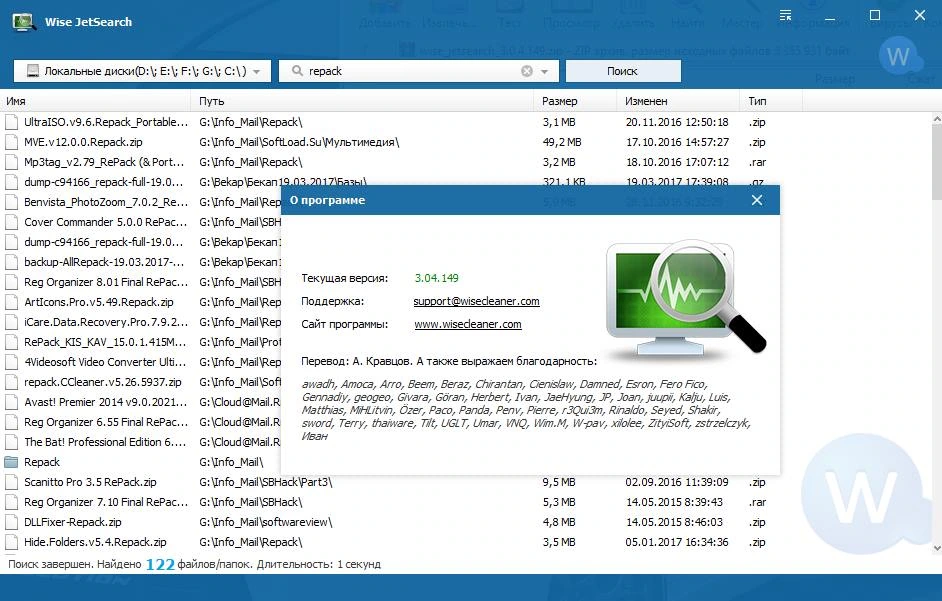Click the magnifier icon in search box

[x=297, y=71]
